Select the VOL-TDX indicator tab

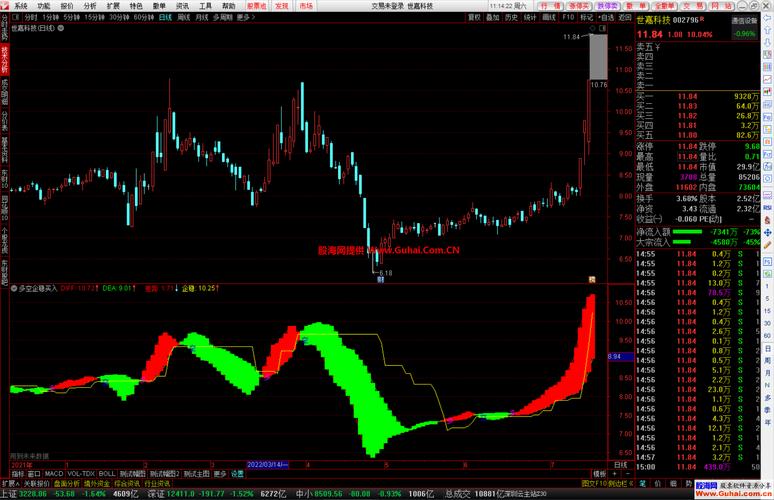pos(81,474)
